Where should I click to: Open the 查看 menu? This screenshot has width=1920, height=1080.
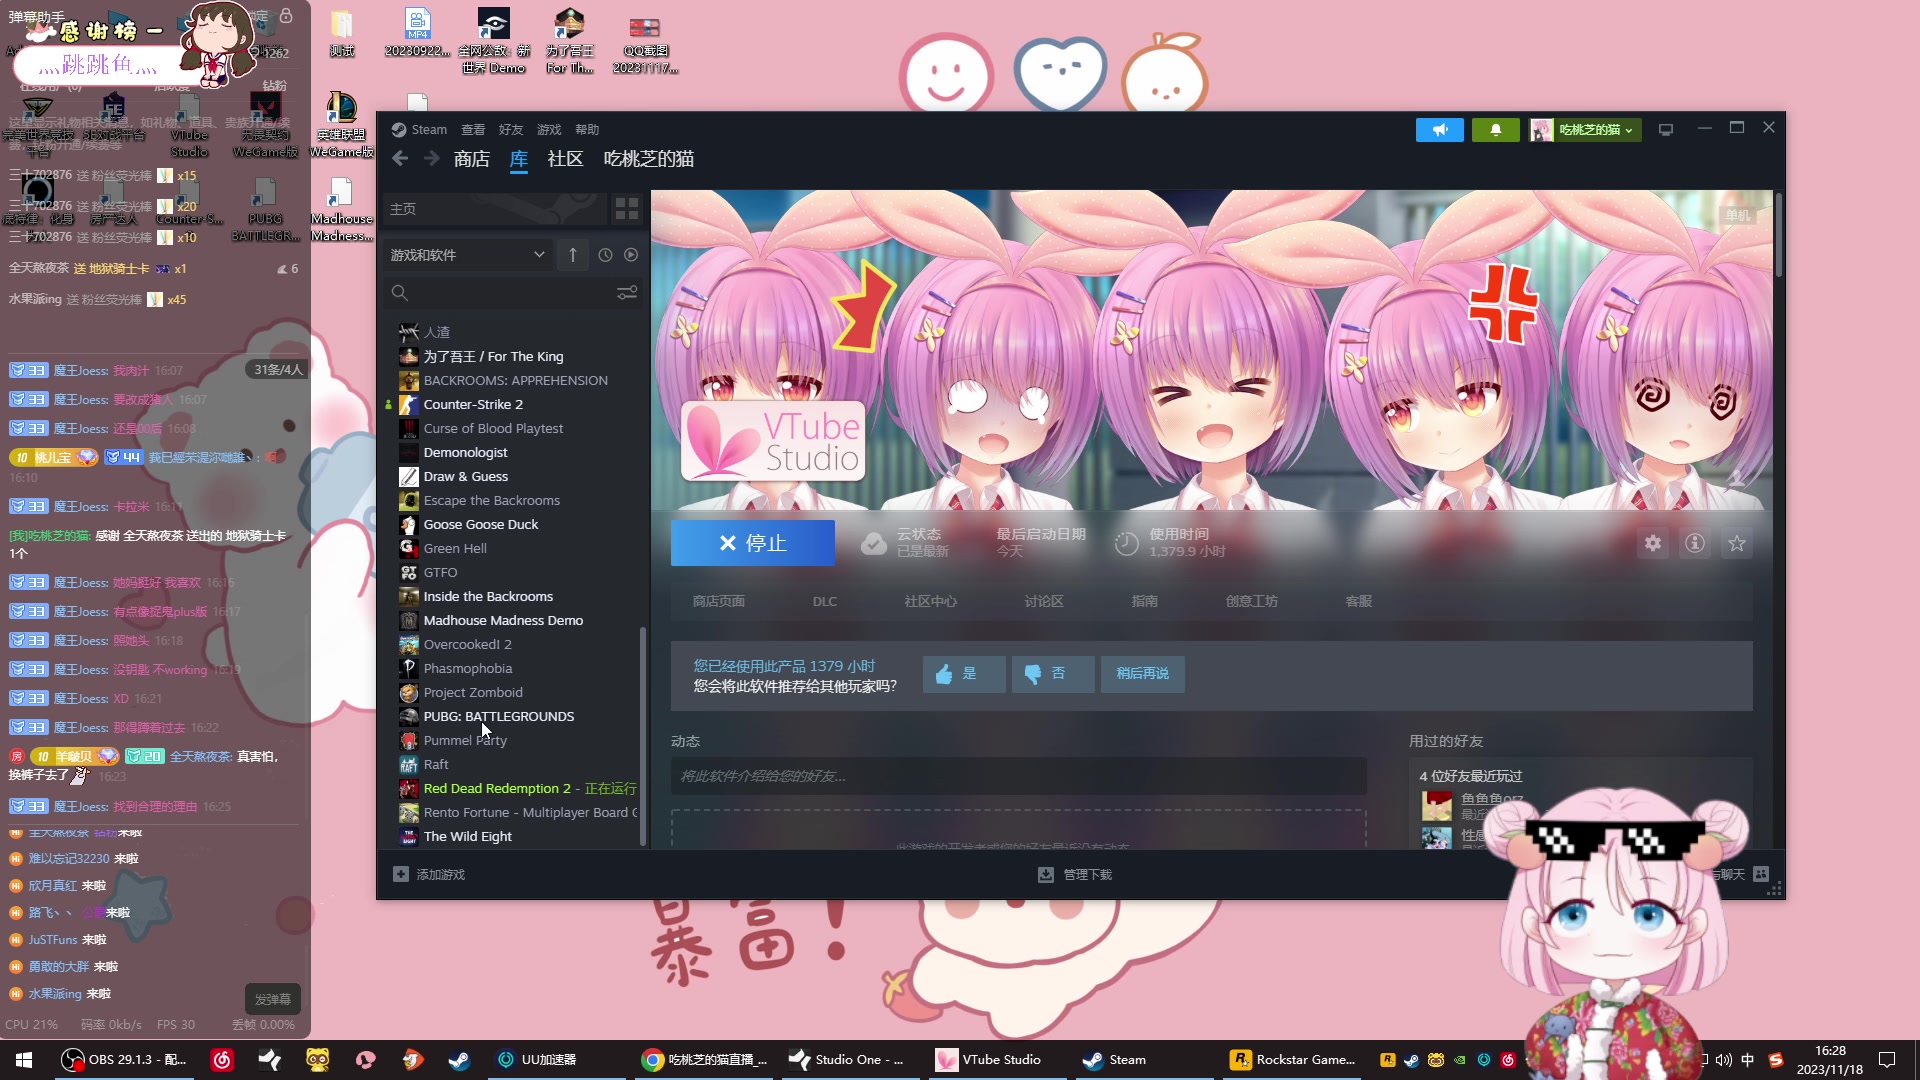coord(473,130)
